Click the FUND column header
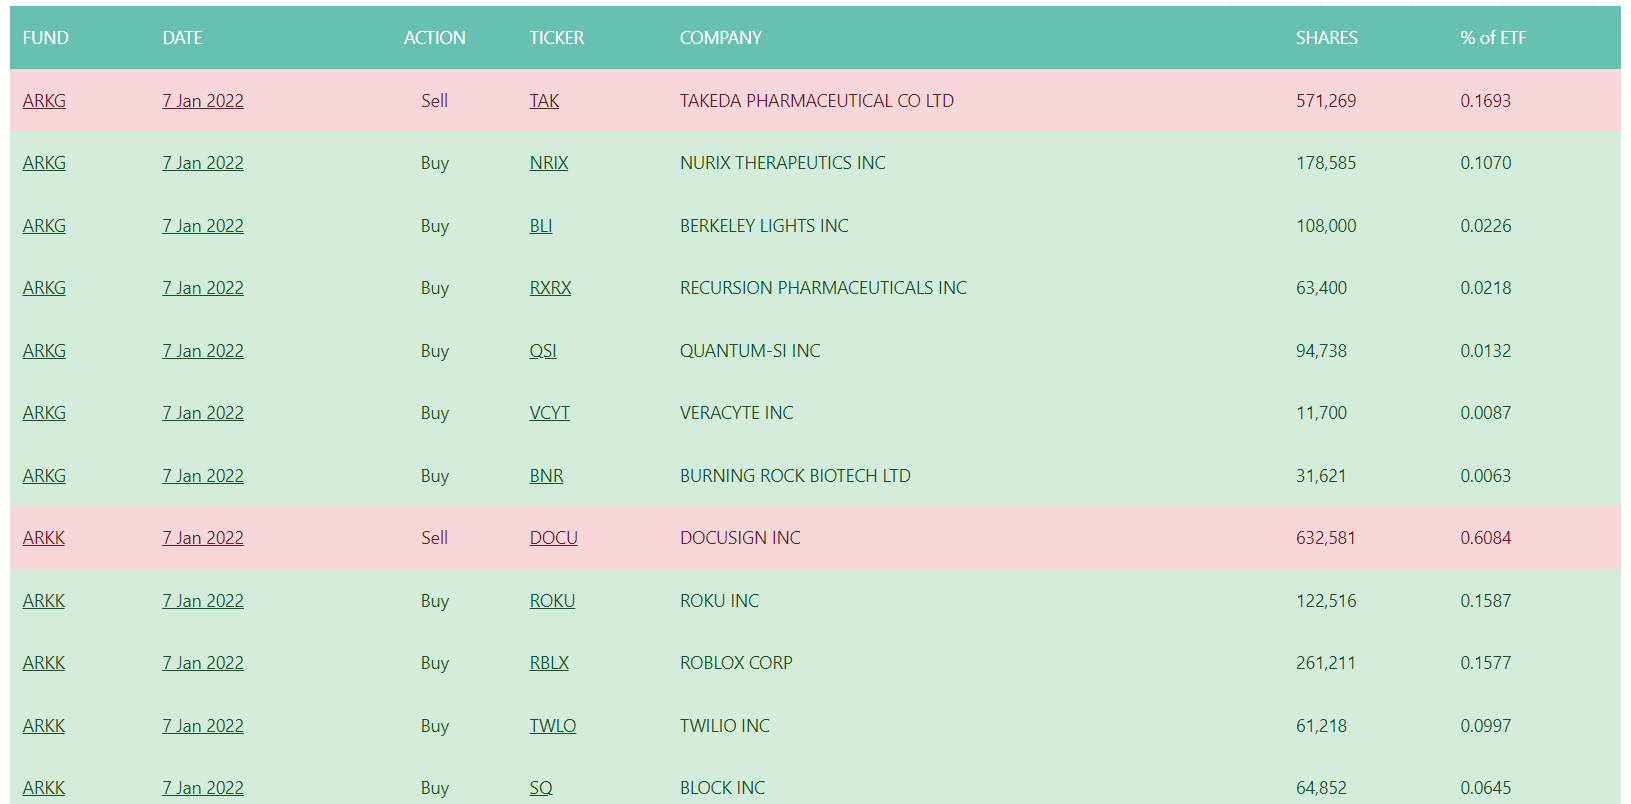This screenshot has width=1631, height=804. coord(46,38)
